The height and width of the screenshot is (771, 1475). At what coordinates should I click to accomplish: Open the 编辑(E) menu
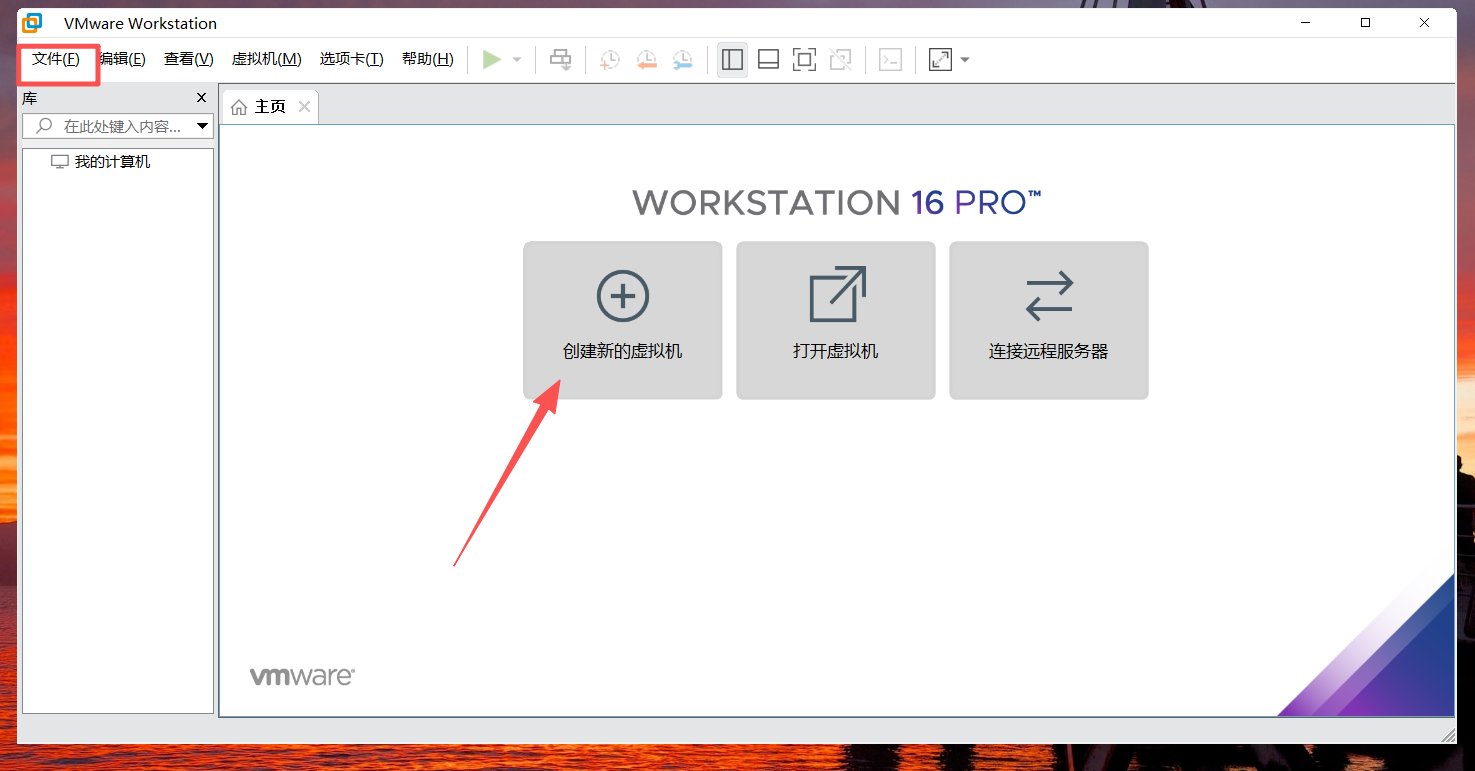tap(122, 60)
